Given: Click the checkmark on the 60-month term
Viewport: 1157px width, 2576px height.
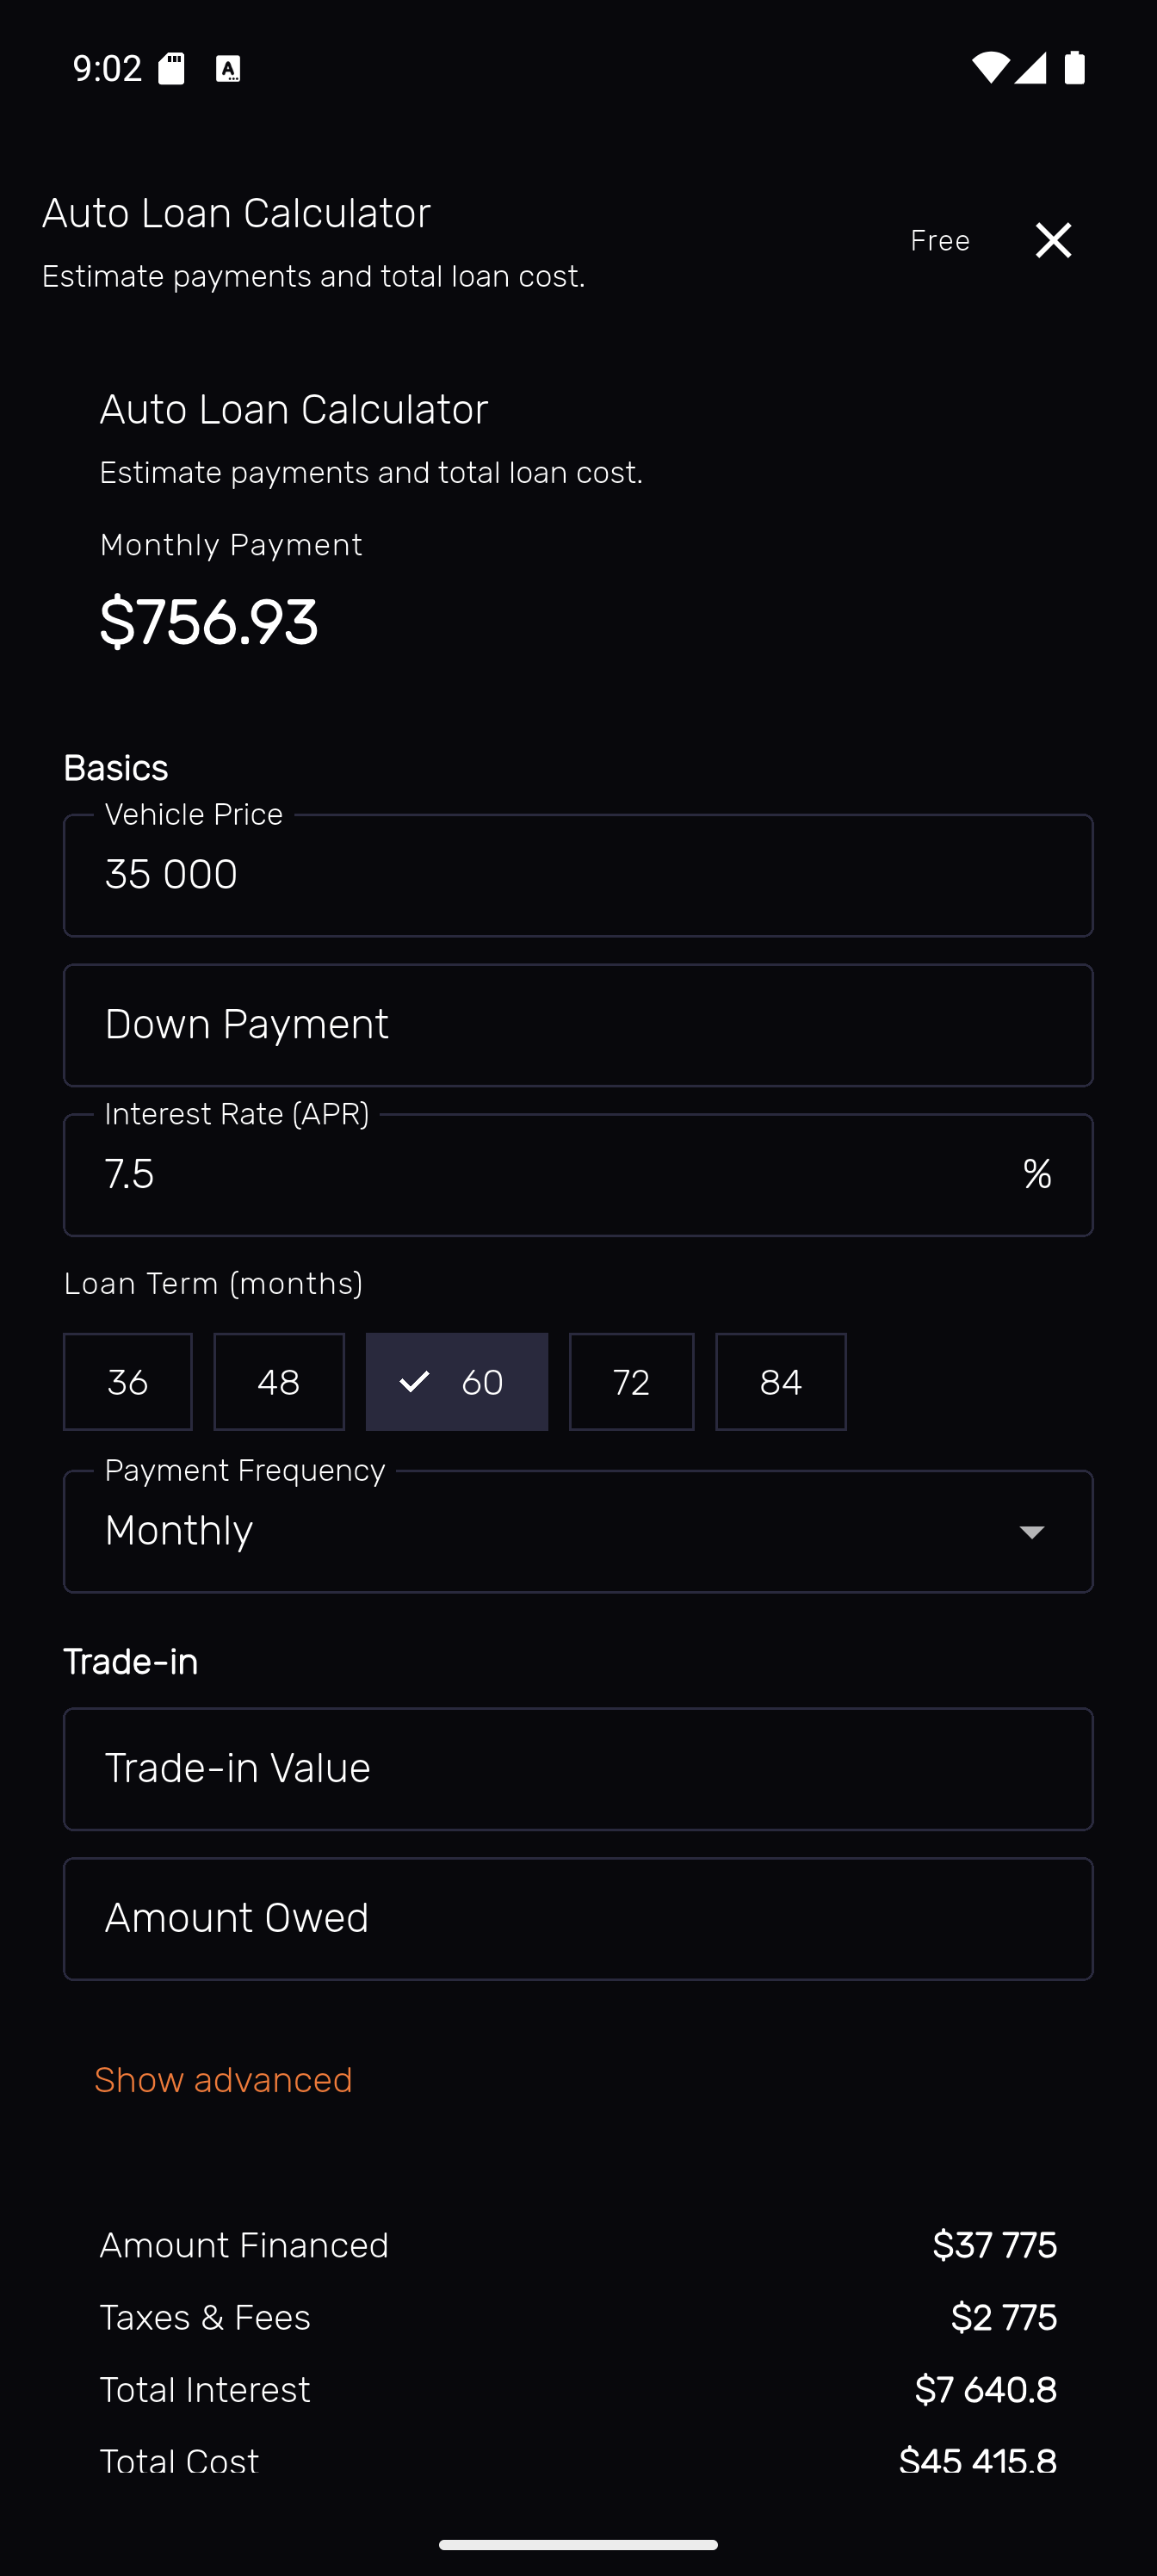Looking at the screenshot, I should point(416,1382).
